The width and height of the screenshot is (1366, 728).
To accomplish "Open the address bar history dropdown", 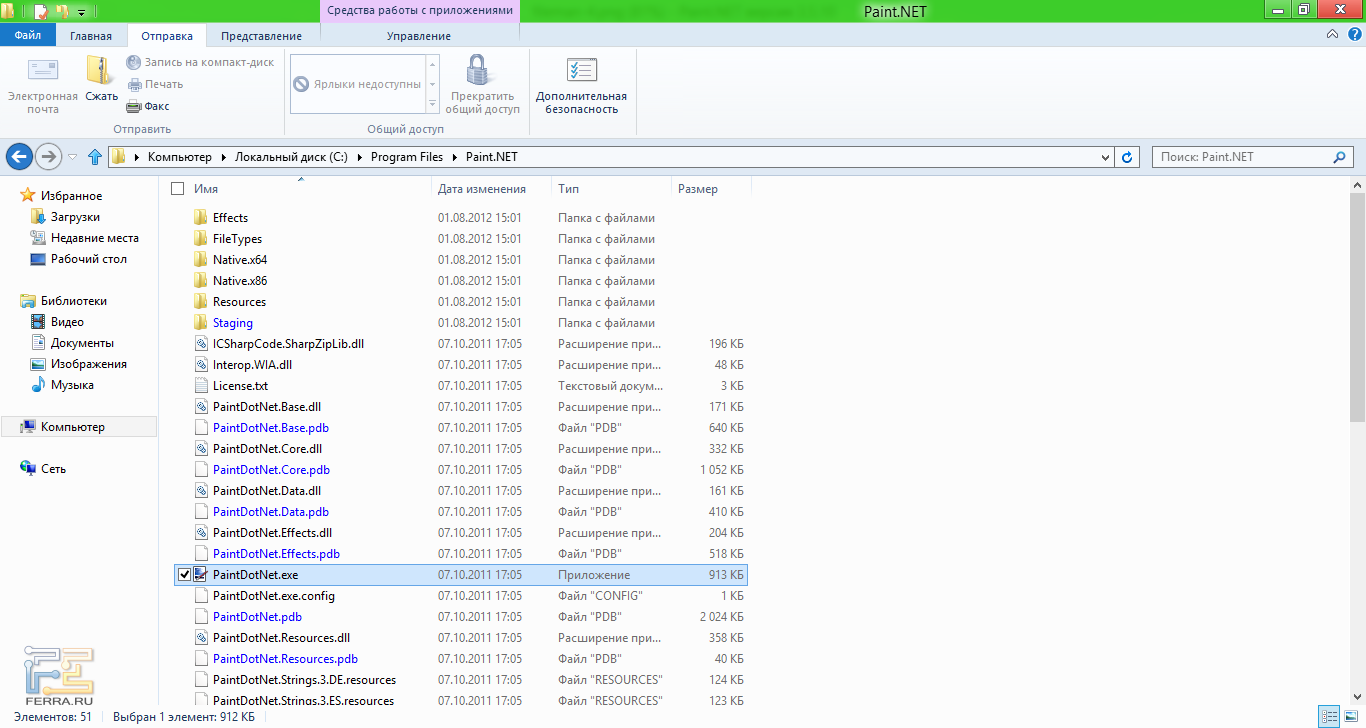I will pyautogui.click(x=1105, y=157).
